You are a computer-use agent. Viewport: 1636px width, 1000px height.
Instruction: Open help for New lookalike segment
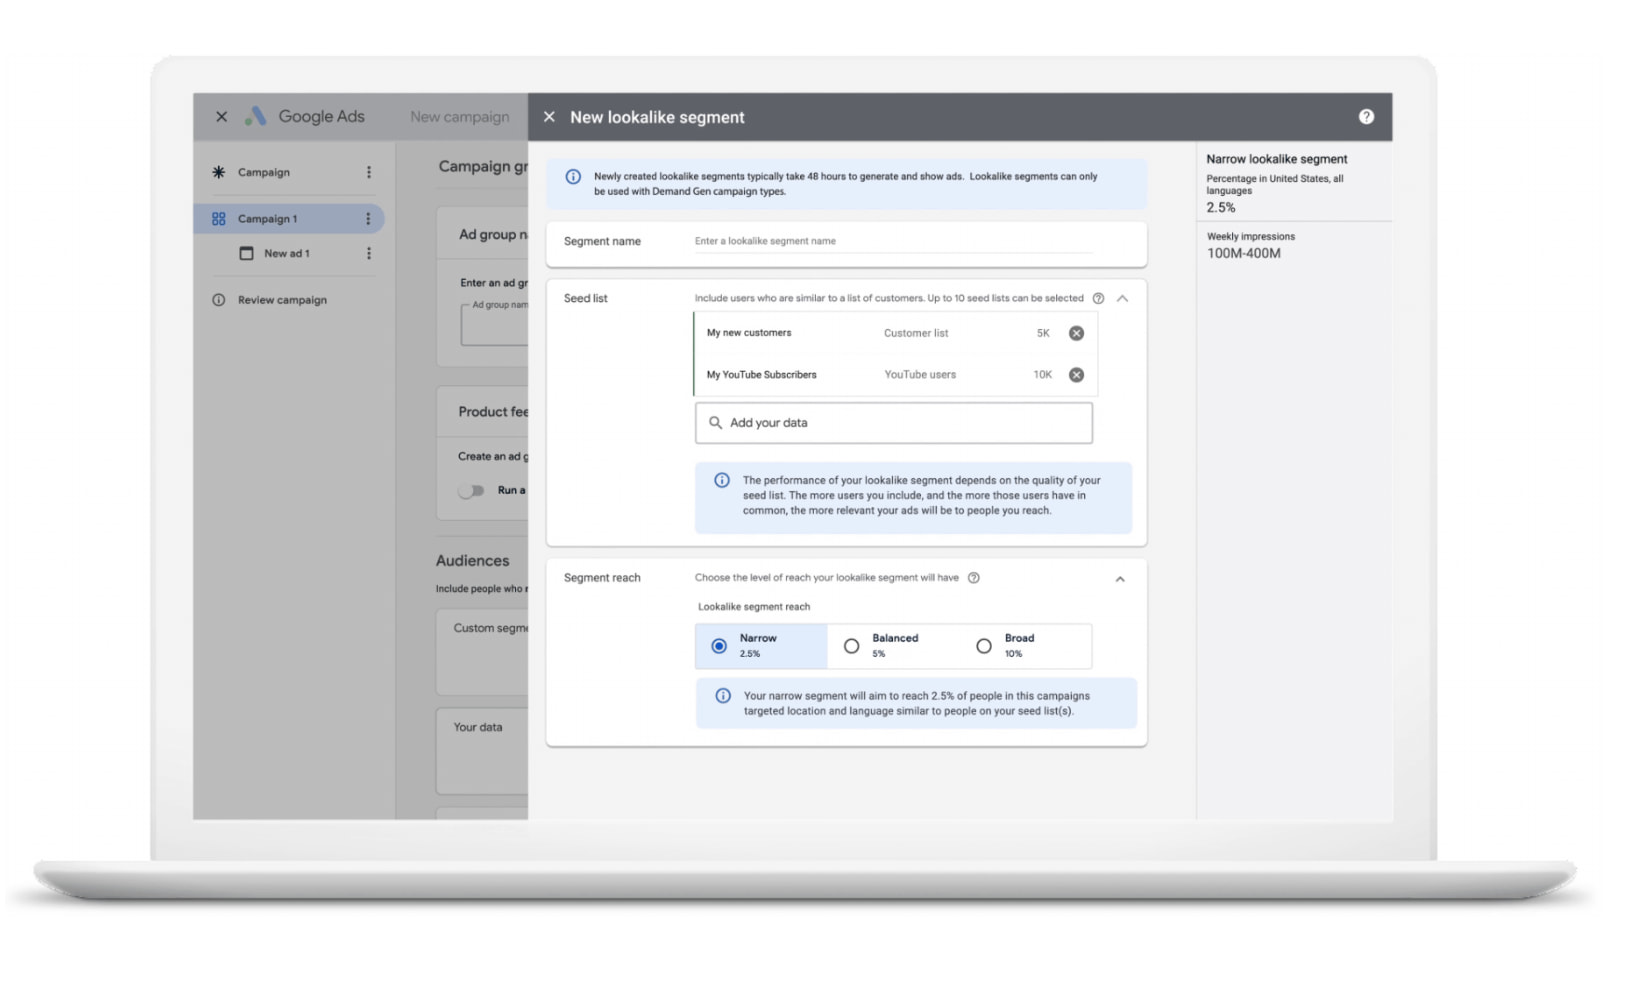[1366, 117]
